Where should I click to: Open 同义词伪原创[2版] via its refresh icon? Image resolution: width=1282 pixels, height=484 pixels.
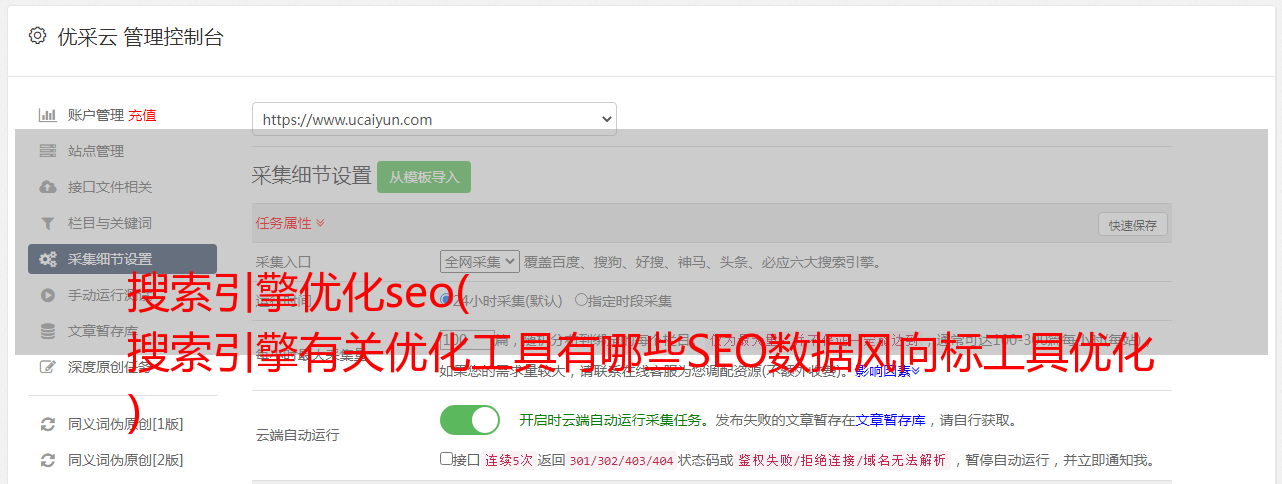(47, 460)
